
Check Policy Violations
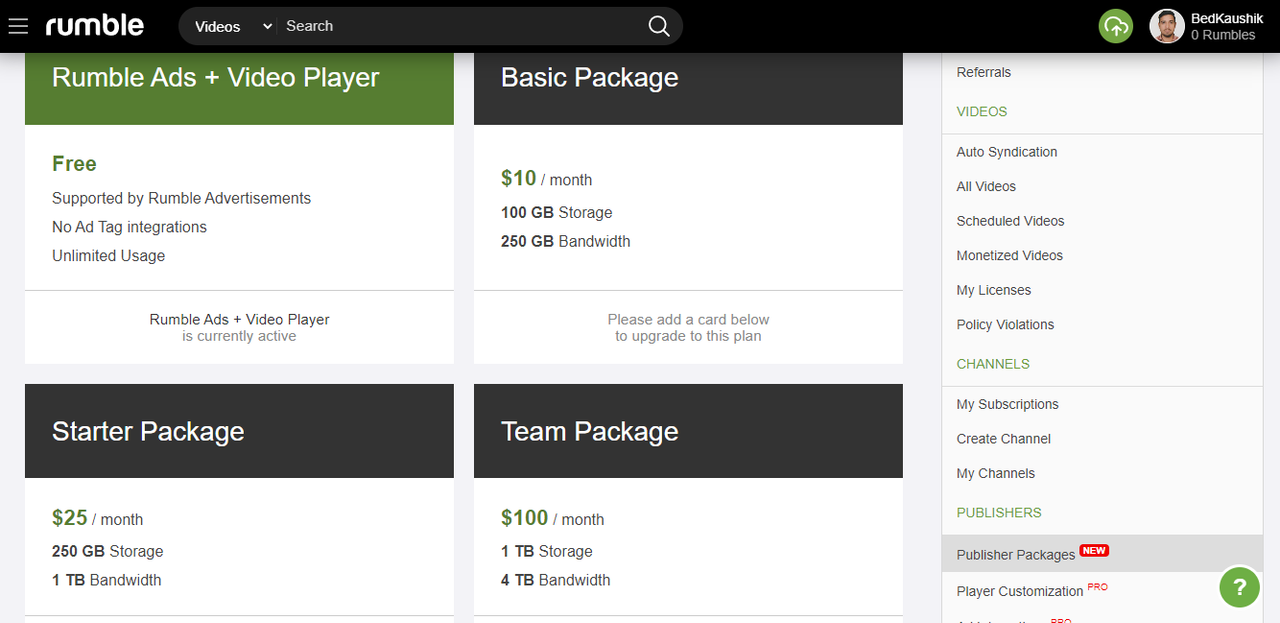point(1005,324)
